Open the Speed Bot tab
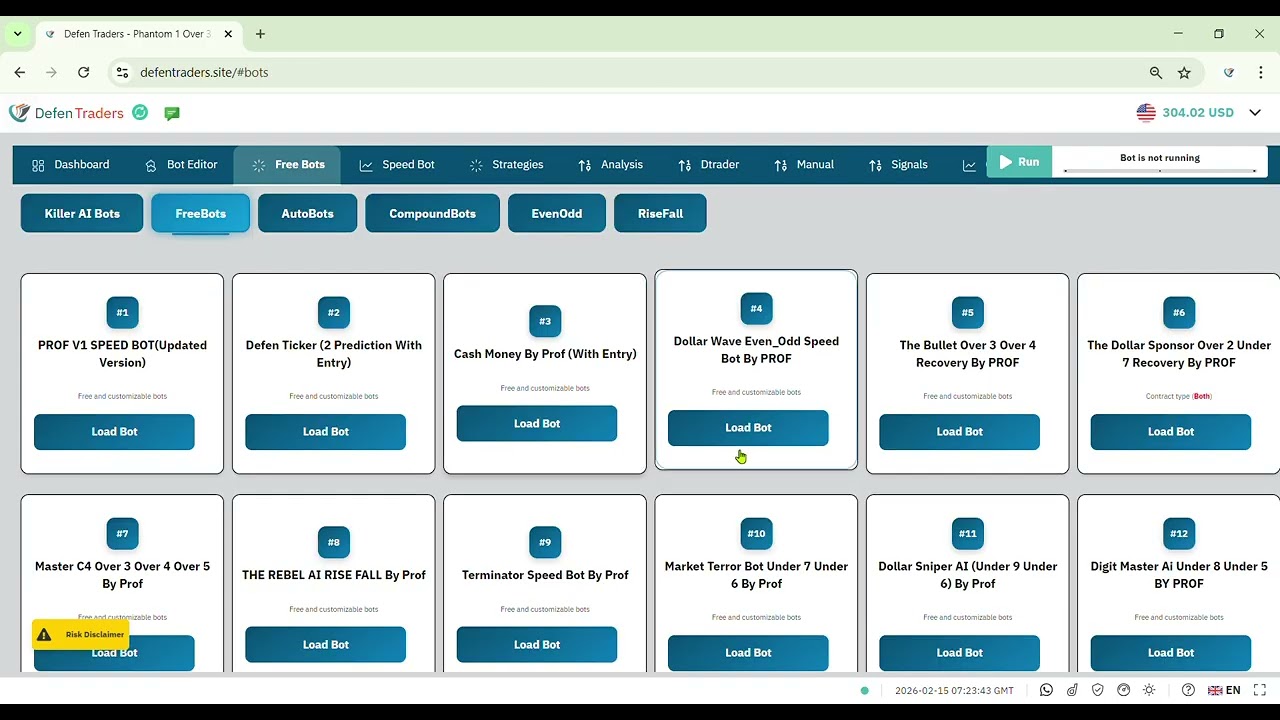1280x720 pixels. tap(397, 165)
